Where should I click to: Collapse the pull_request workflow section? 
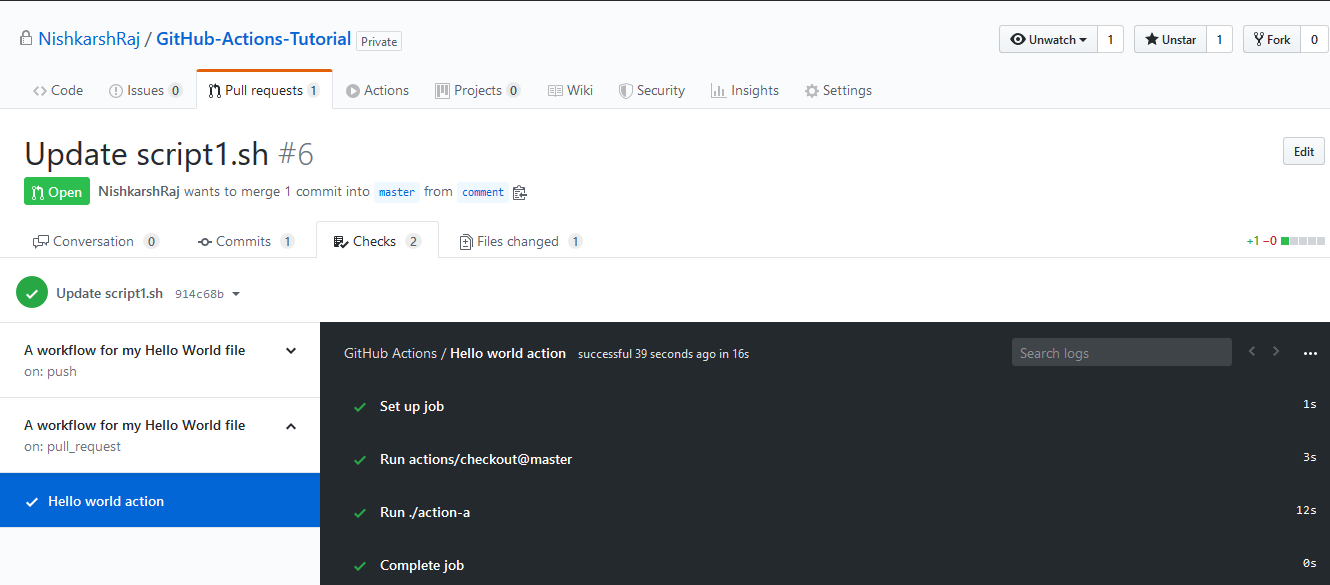pyautogui.click(x=291, y=426)
